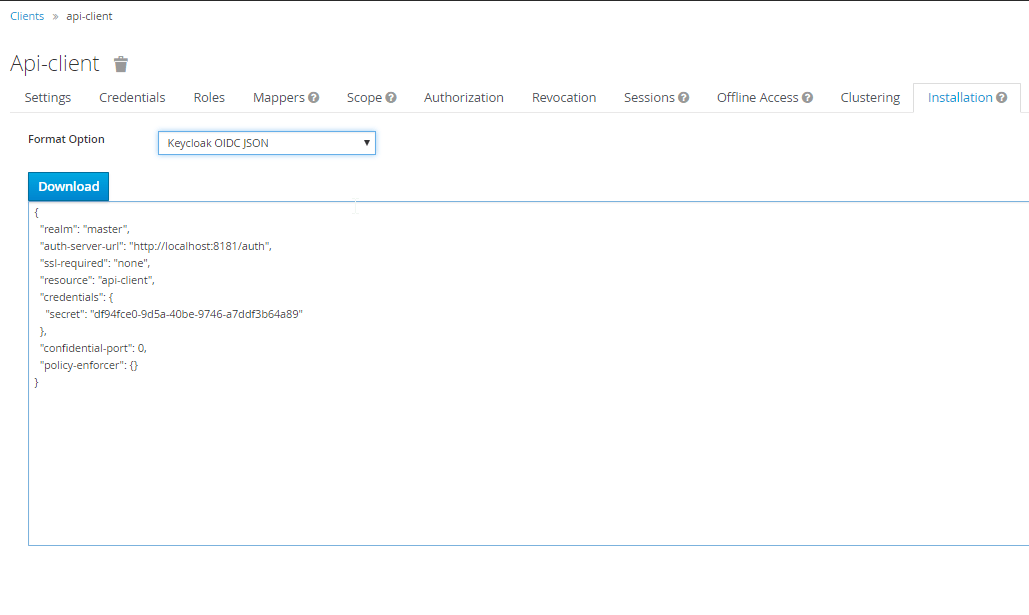
Task: Click help icon next to Installation
Action: click(1001, 98)
